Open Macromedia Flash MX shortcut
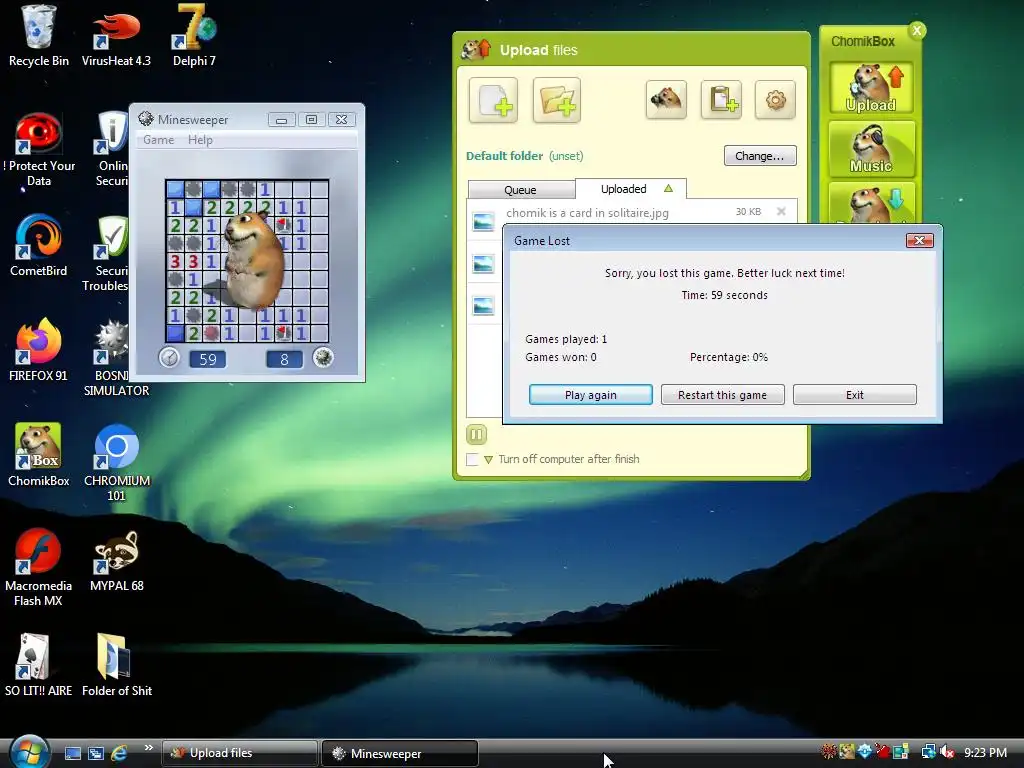This screenshot has width=1024, height=768. tap(39, 567)
